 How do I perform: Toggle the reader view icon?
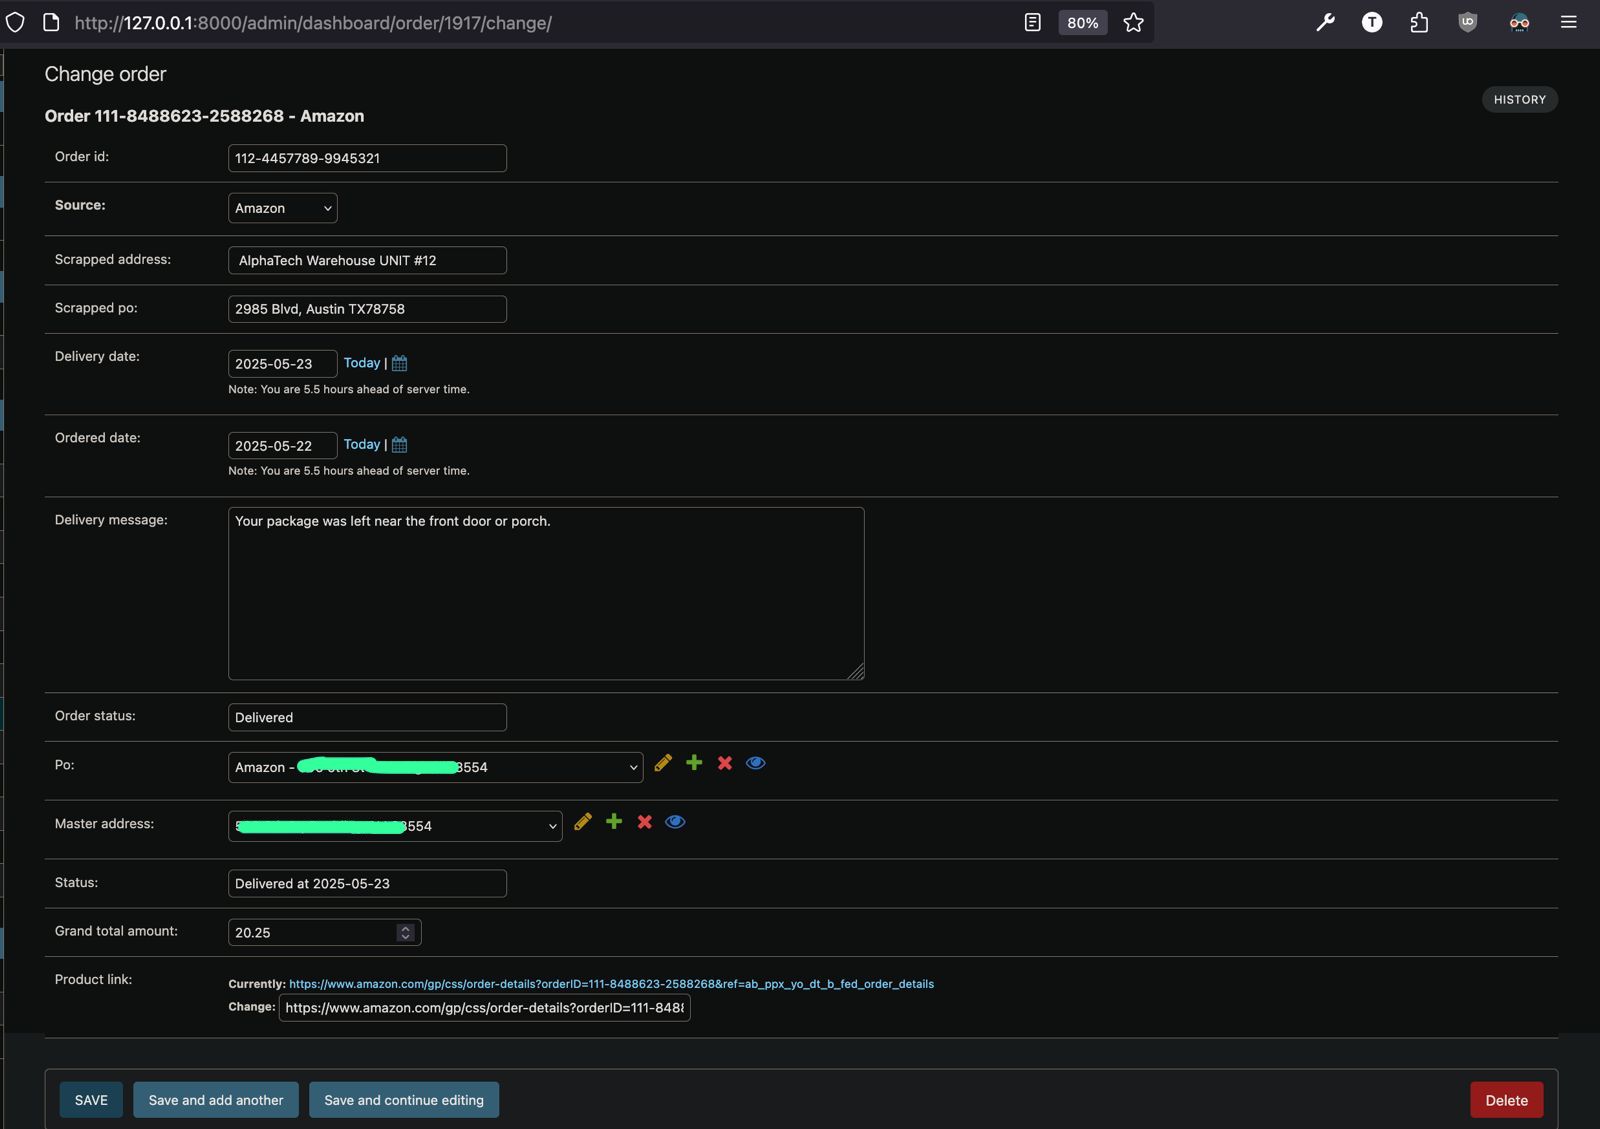click(x=1033, y=22)
